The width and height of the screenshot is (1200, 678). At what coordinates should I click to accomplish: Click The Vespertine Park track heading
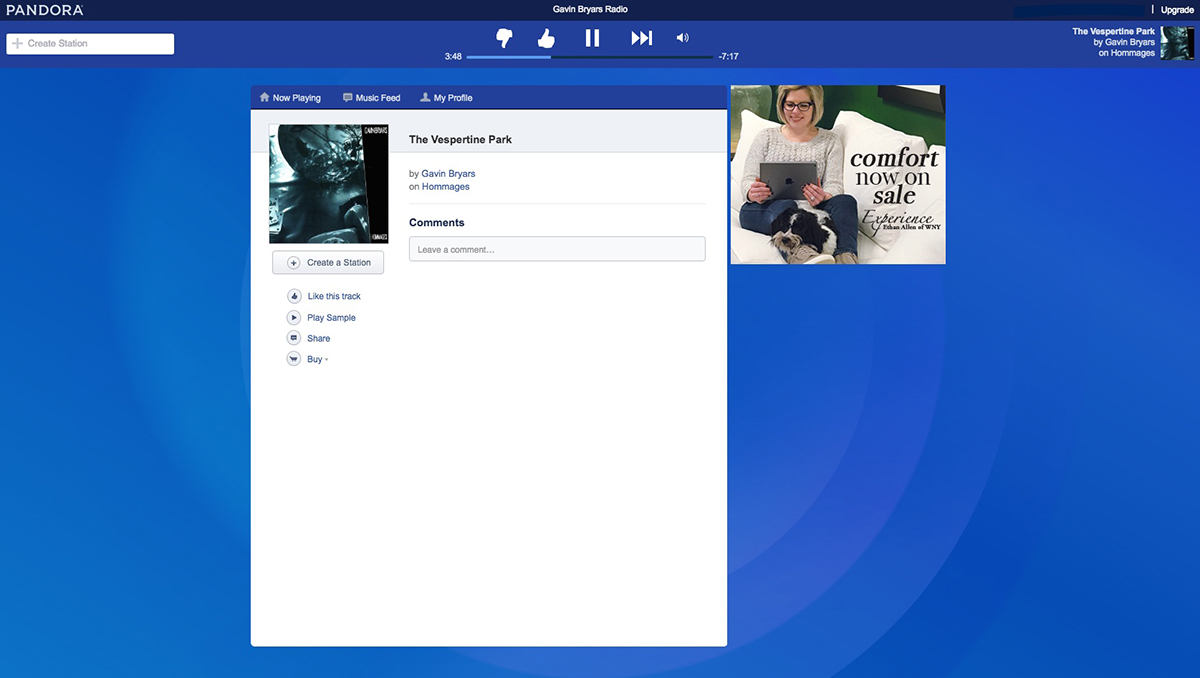point(460,140)
